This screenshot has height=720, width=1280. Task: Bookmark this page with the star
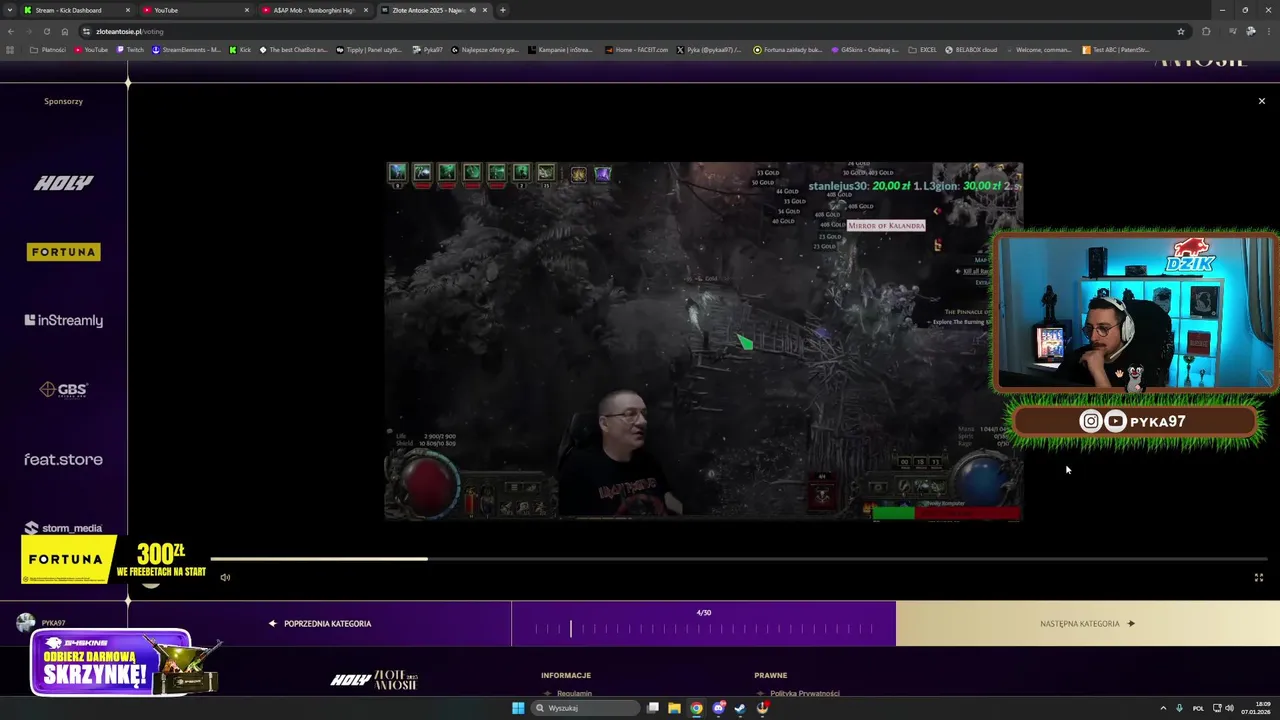coord(1181,31)
